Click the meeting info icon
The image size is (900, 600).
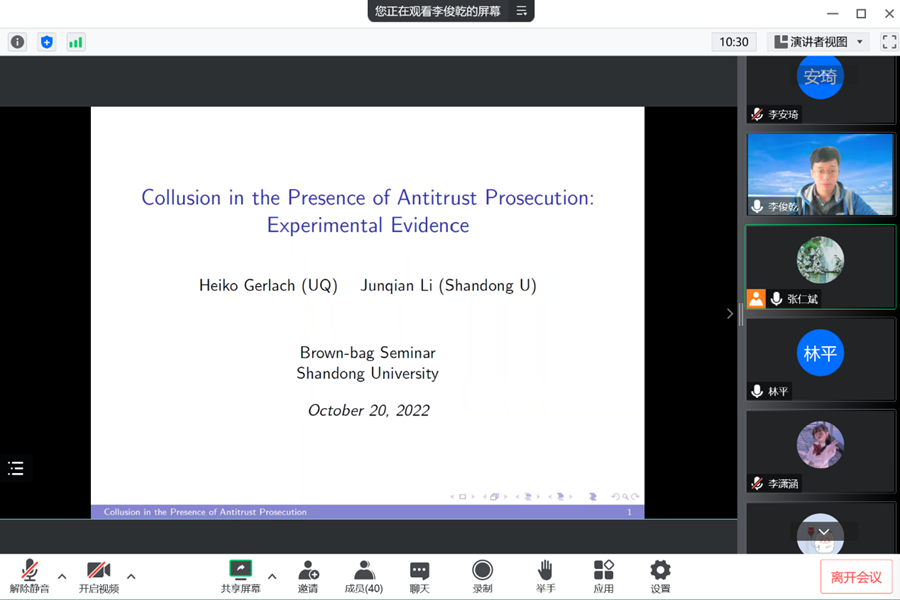coord(17,42)
